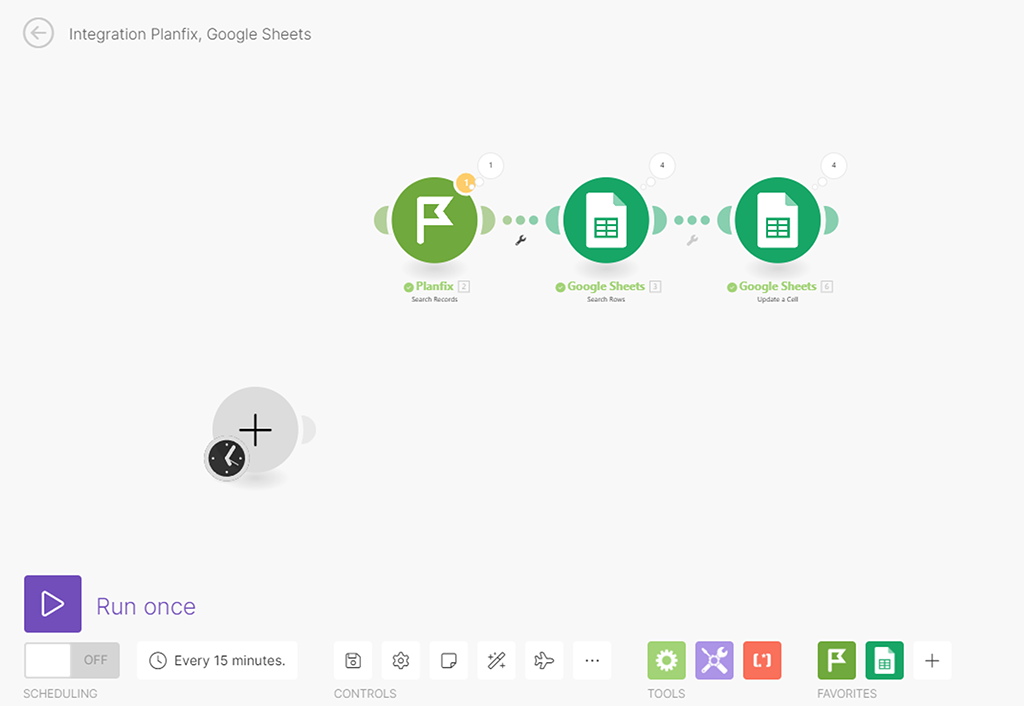Viewport: 1024px width, 706px height.
Task: Open the clock schedule icon on empty module
Action: click(227, 458)
